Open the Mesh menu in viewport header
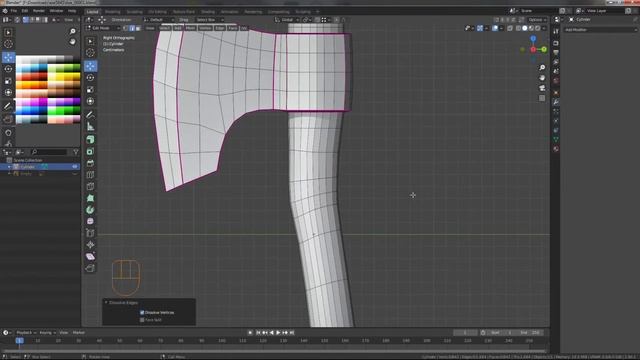Screen dimensions: 640x360 pos(191,28)
